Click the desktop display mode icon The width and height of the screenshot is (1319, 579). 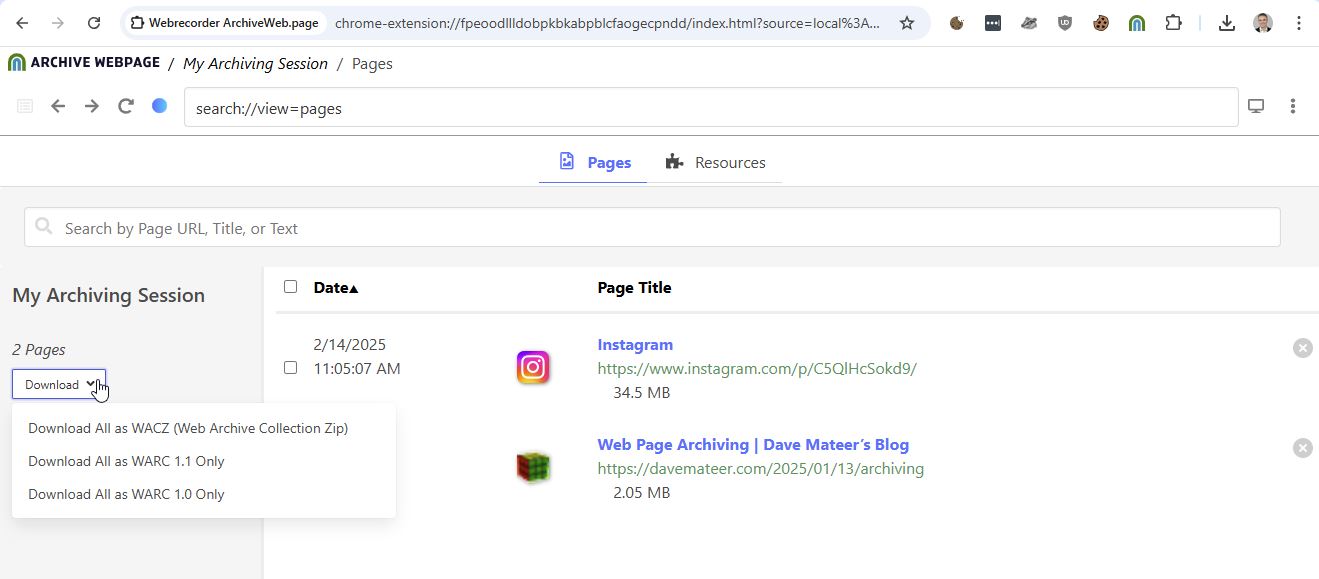pyautogui.click(x=1256, y=106)
